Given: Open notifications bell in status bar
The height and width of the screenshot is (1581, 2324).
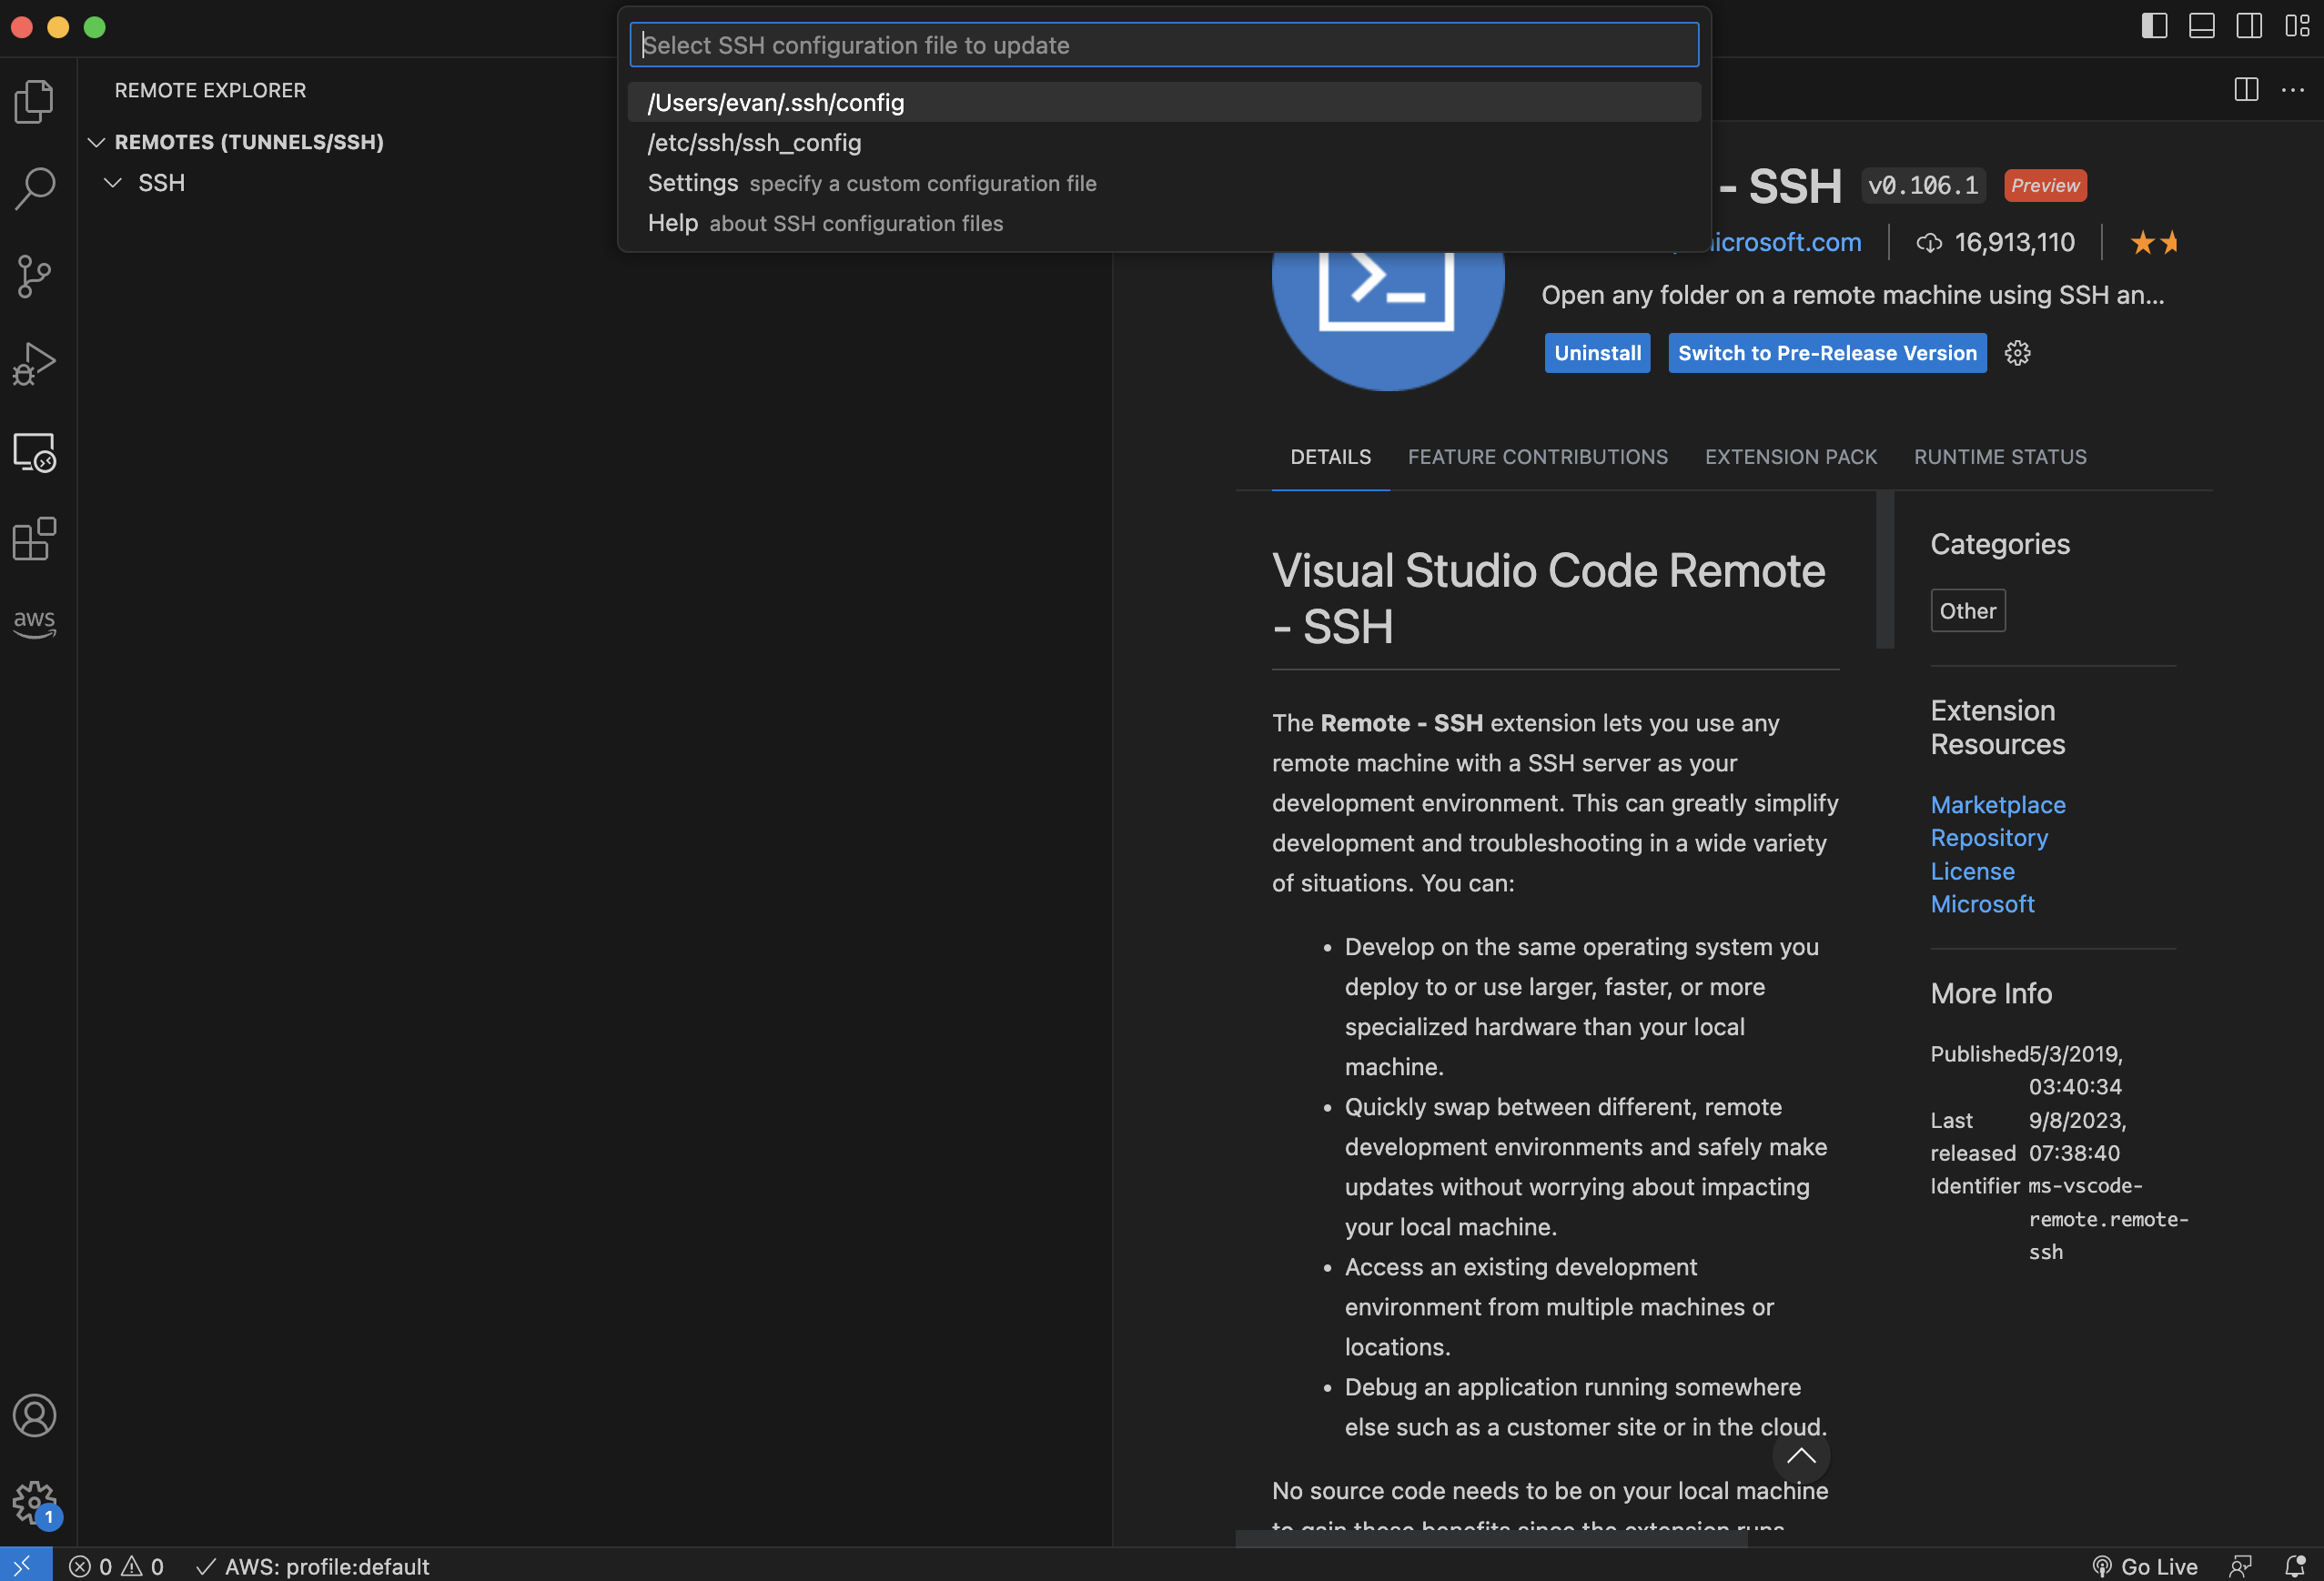Looking at the screenshot, I should (2295, 1566).
